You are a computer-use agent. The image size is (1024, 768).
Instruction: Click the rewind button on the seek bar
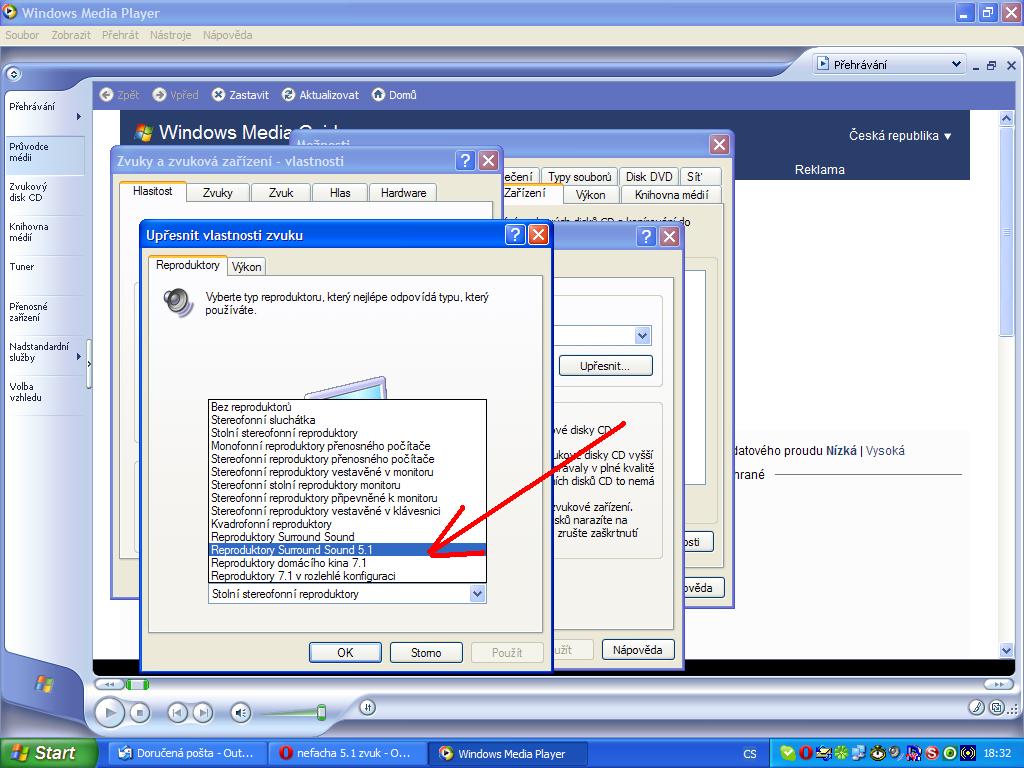pyautogui.click(x=110, y=684)
